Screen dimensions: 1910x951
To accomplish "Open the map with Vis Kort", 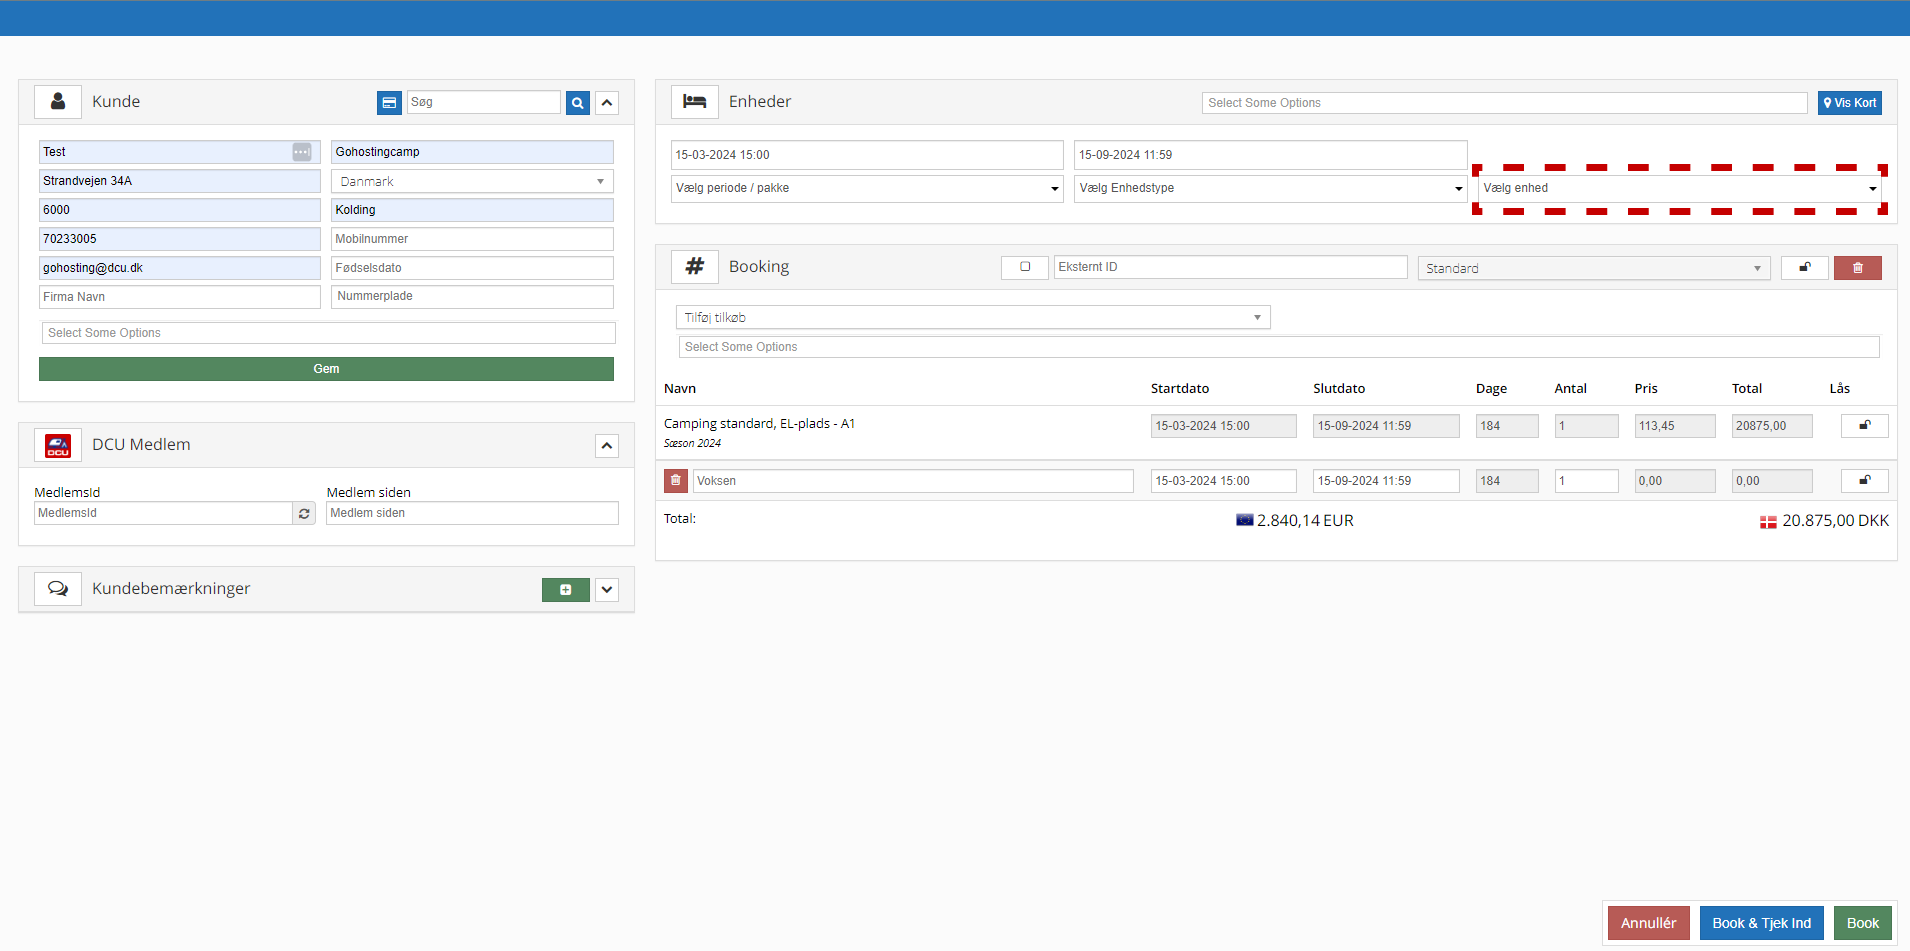I will click(x=1849, y=103).
